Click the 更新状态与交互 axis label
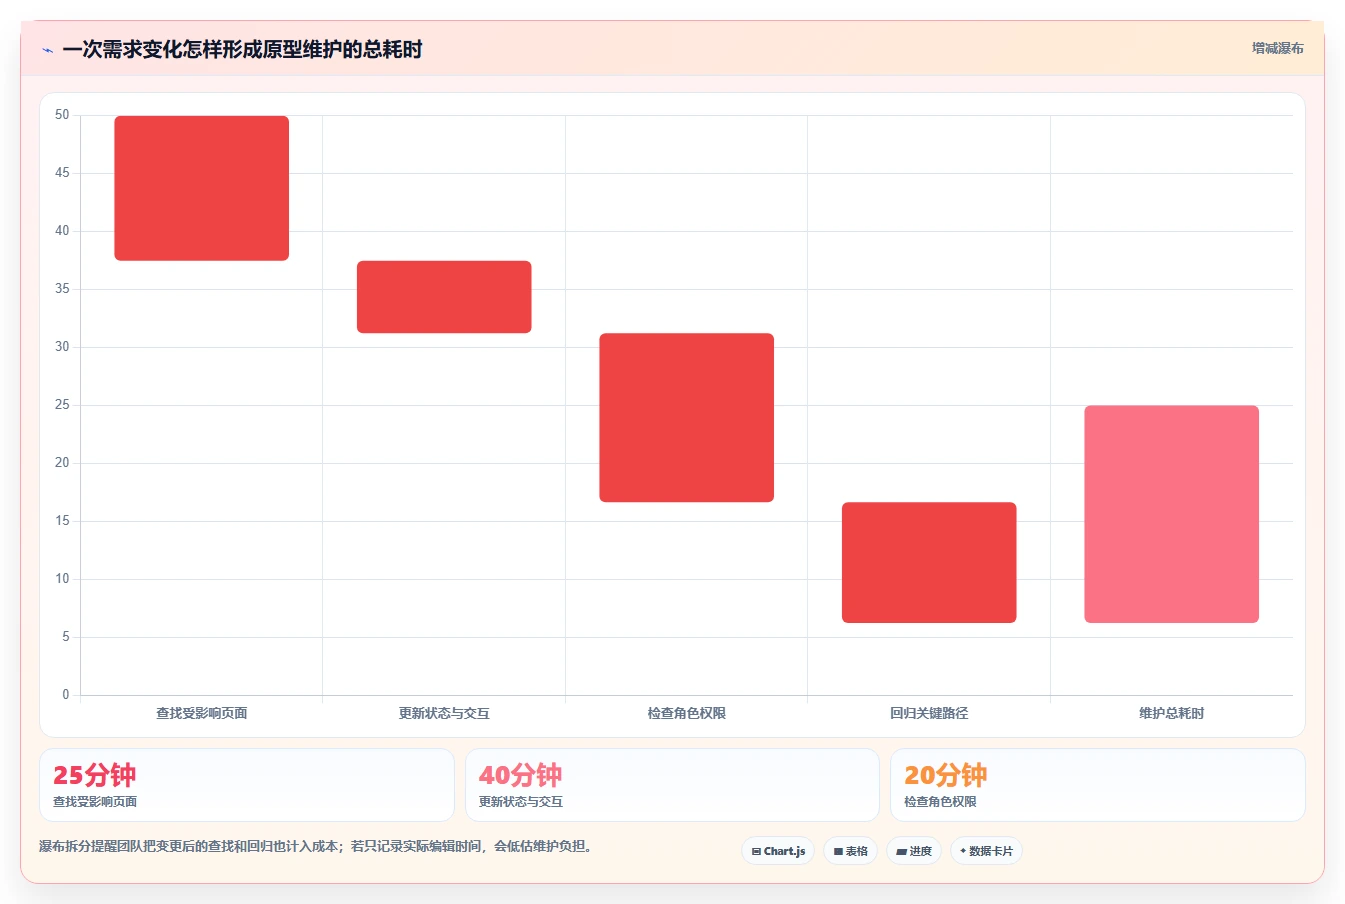The width and height of the screenshot is (1345, 904). tap(444, 713)
